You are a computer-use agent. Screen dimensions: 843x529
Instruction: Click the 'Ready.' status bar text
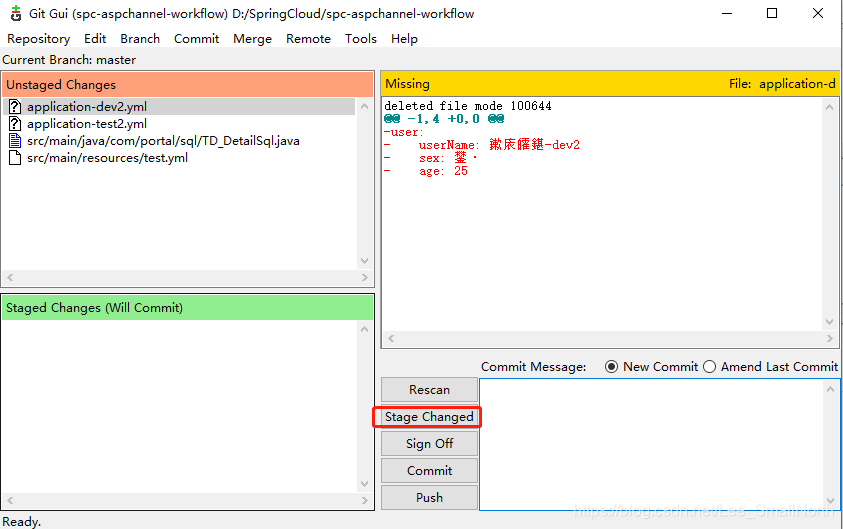pyautogui.click(x=22, y=521)
